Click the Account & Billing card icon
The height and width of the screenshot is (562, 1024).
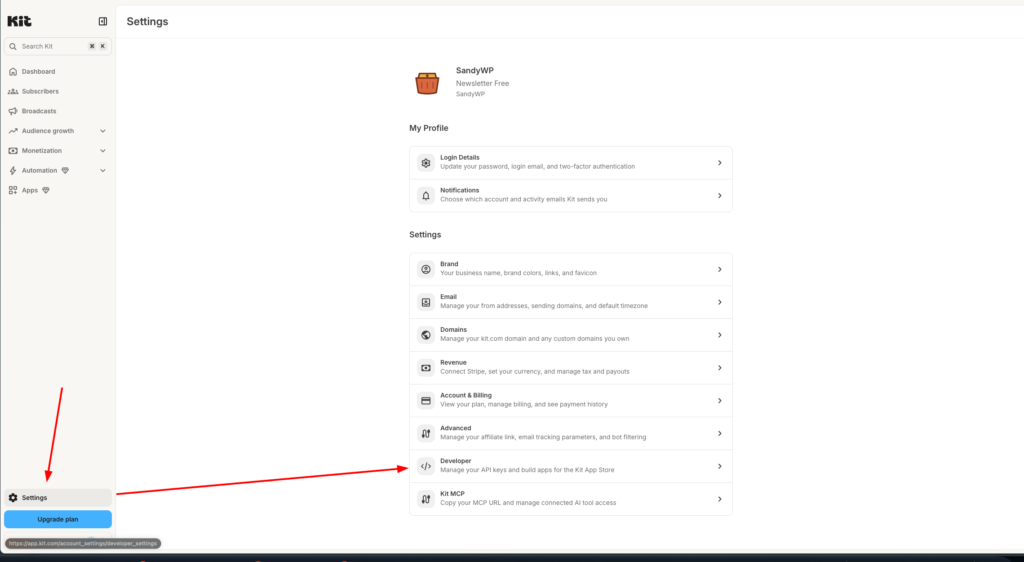426,401
